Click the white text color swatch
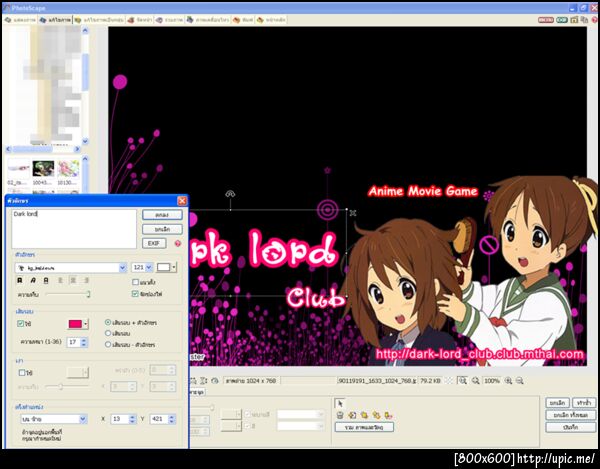Screen dimensions: 600x469 pyautogui.click(x=163, y=267)
